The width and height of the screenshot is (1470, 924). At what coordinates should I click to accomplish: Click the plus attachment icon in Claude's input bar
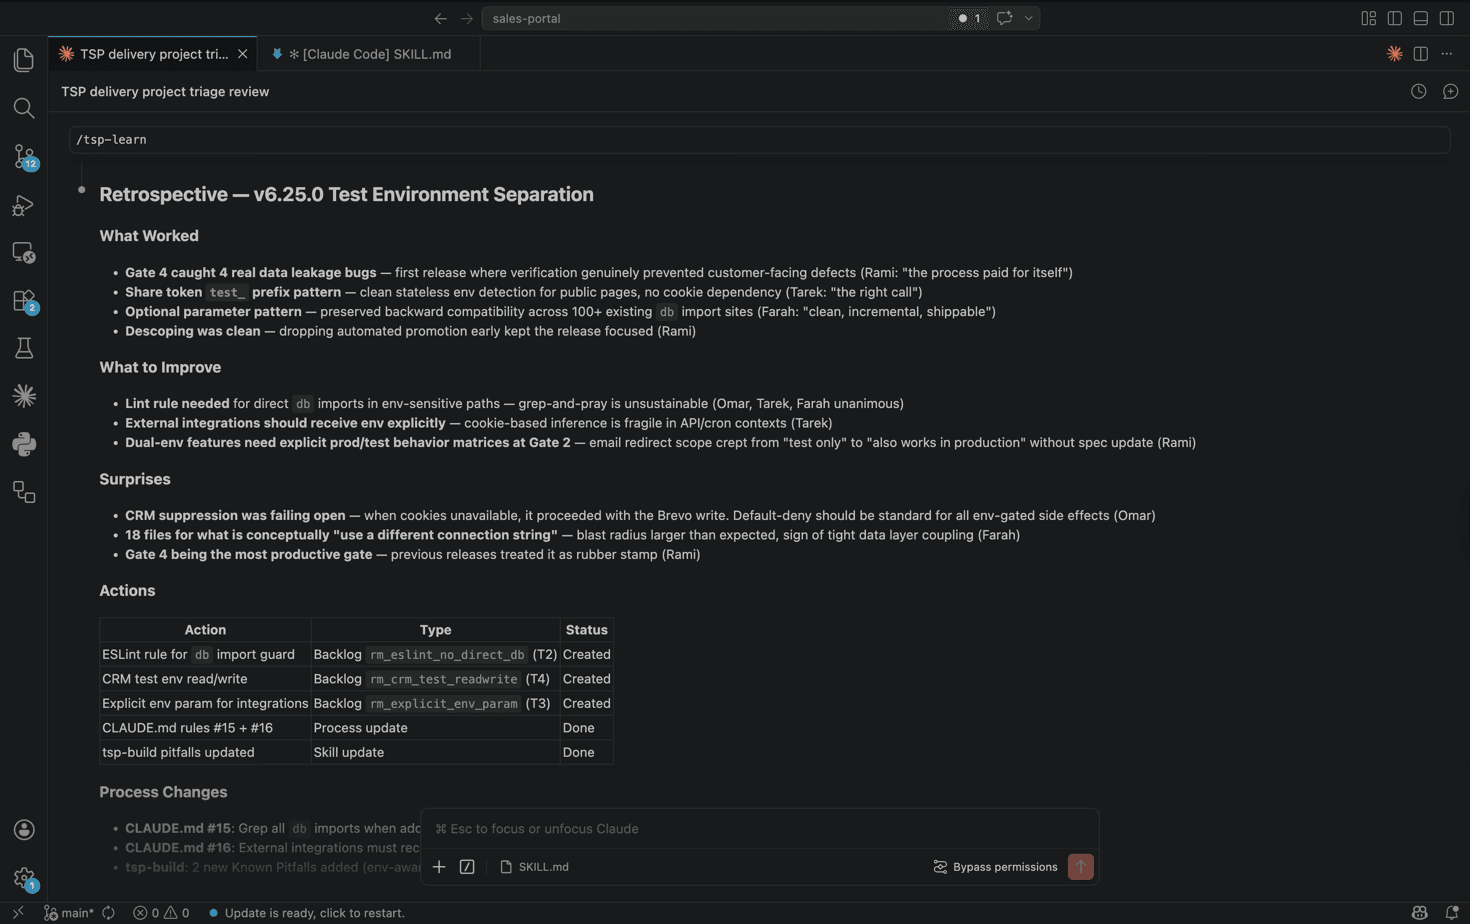[438, 866]
